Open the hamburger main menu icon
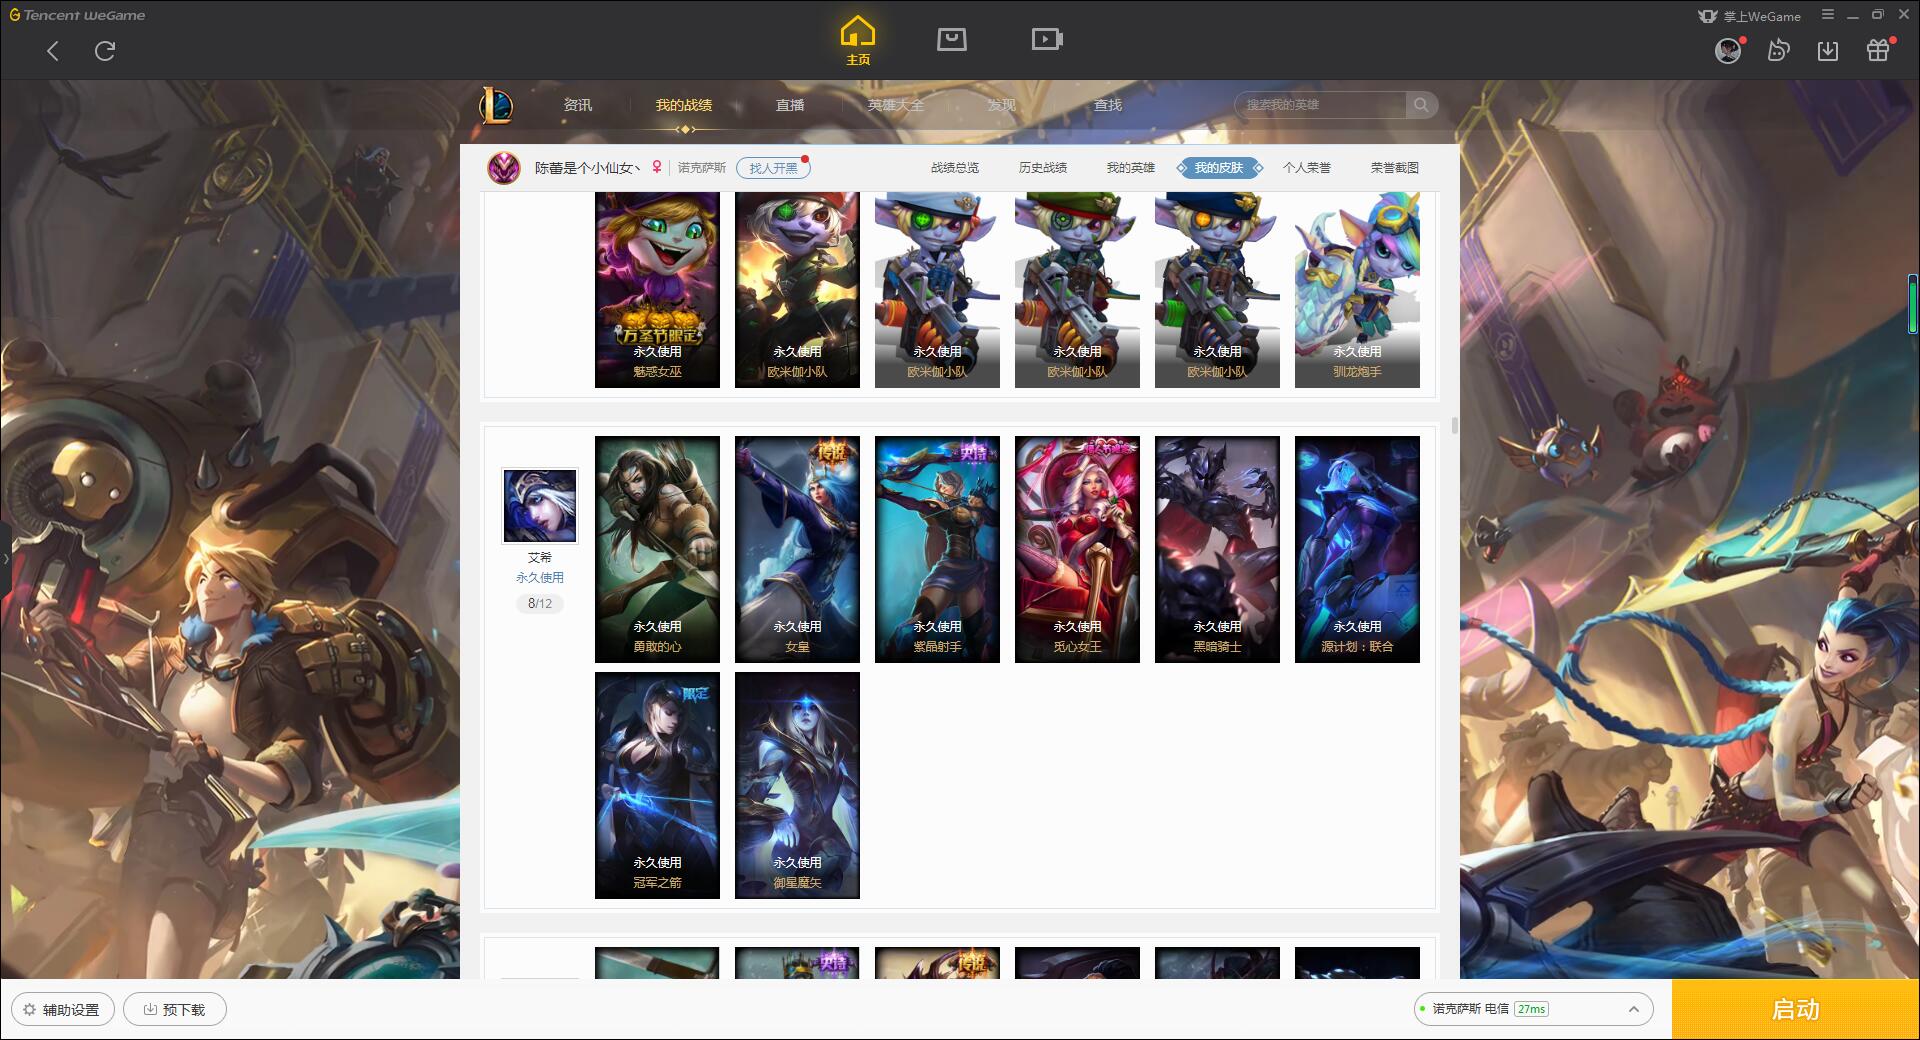This screenshot has width=1920, height=1040. click(x=1828, y=15)
